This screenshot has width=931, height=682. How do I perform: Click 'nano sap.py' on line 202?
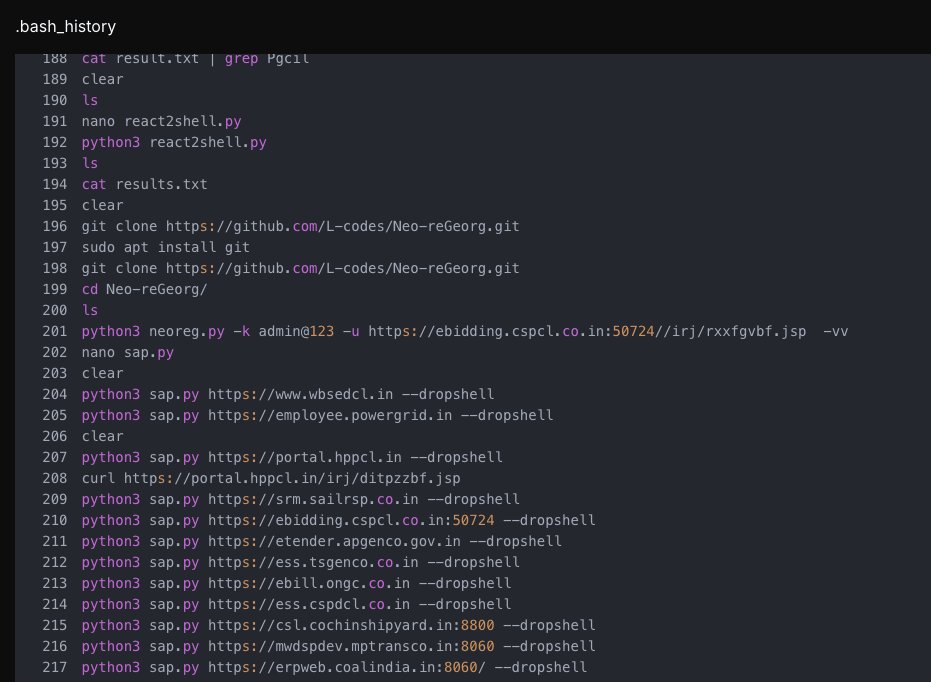click(x=128, y=353)
